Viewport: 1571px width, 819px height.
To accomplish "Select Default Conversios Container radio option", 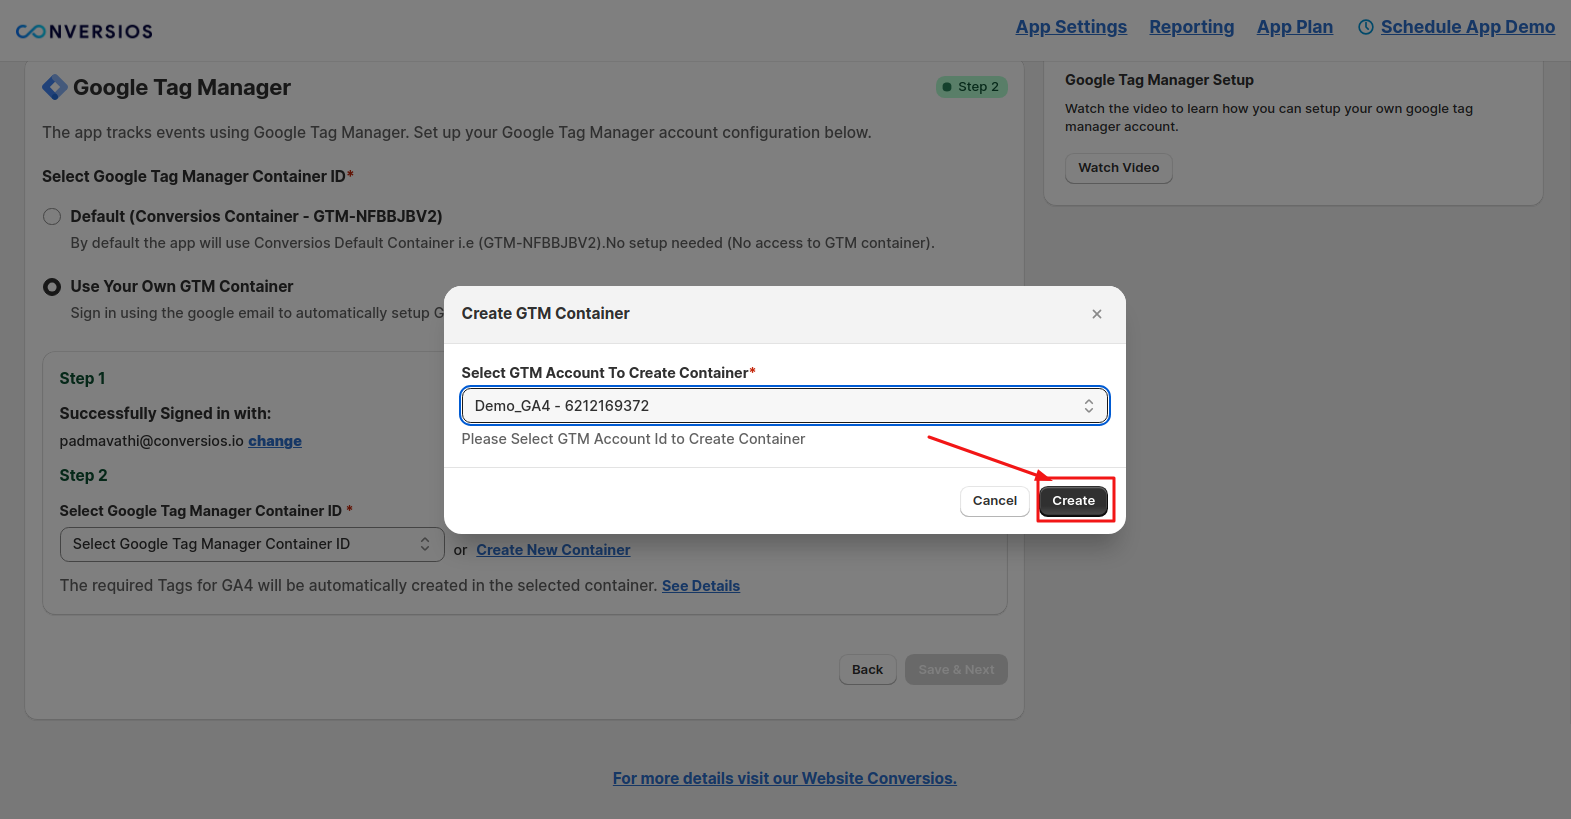I will pyautogui.click(x=52, y=216).
